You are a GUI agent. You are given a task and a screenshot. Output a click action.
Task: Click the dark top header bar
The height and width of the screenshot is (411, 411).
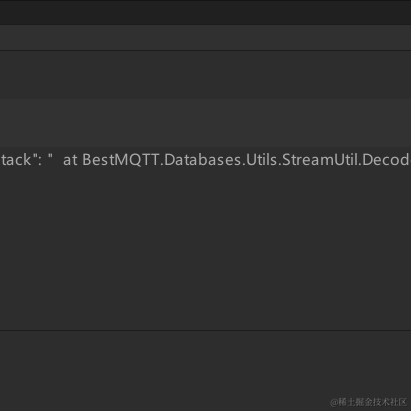pyautogui.click(x=205, y=12)
